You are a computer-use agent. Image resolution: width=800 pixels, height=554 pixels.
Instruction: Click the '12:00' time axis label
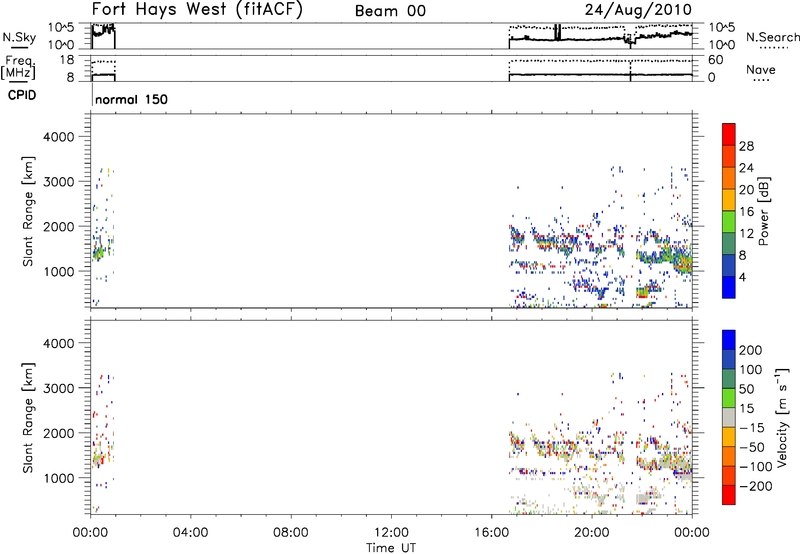tap(391, 533)
